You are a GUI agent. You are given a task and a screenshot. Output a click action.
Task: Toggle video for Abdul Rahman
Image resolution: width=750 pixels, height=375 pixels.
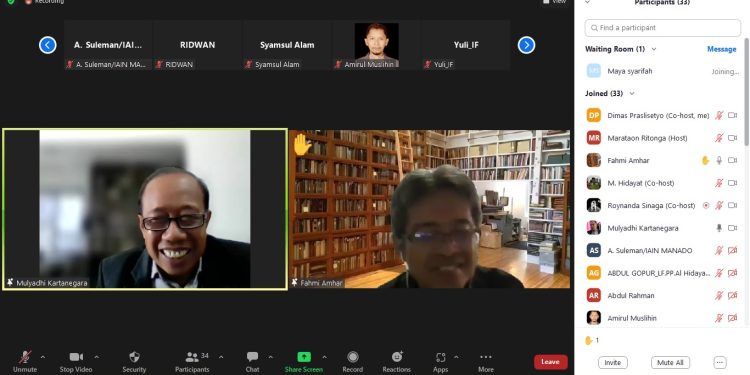(x=732, y=296)
